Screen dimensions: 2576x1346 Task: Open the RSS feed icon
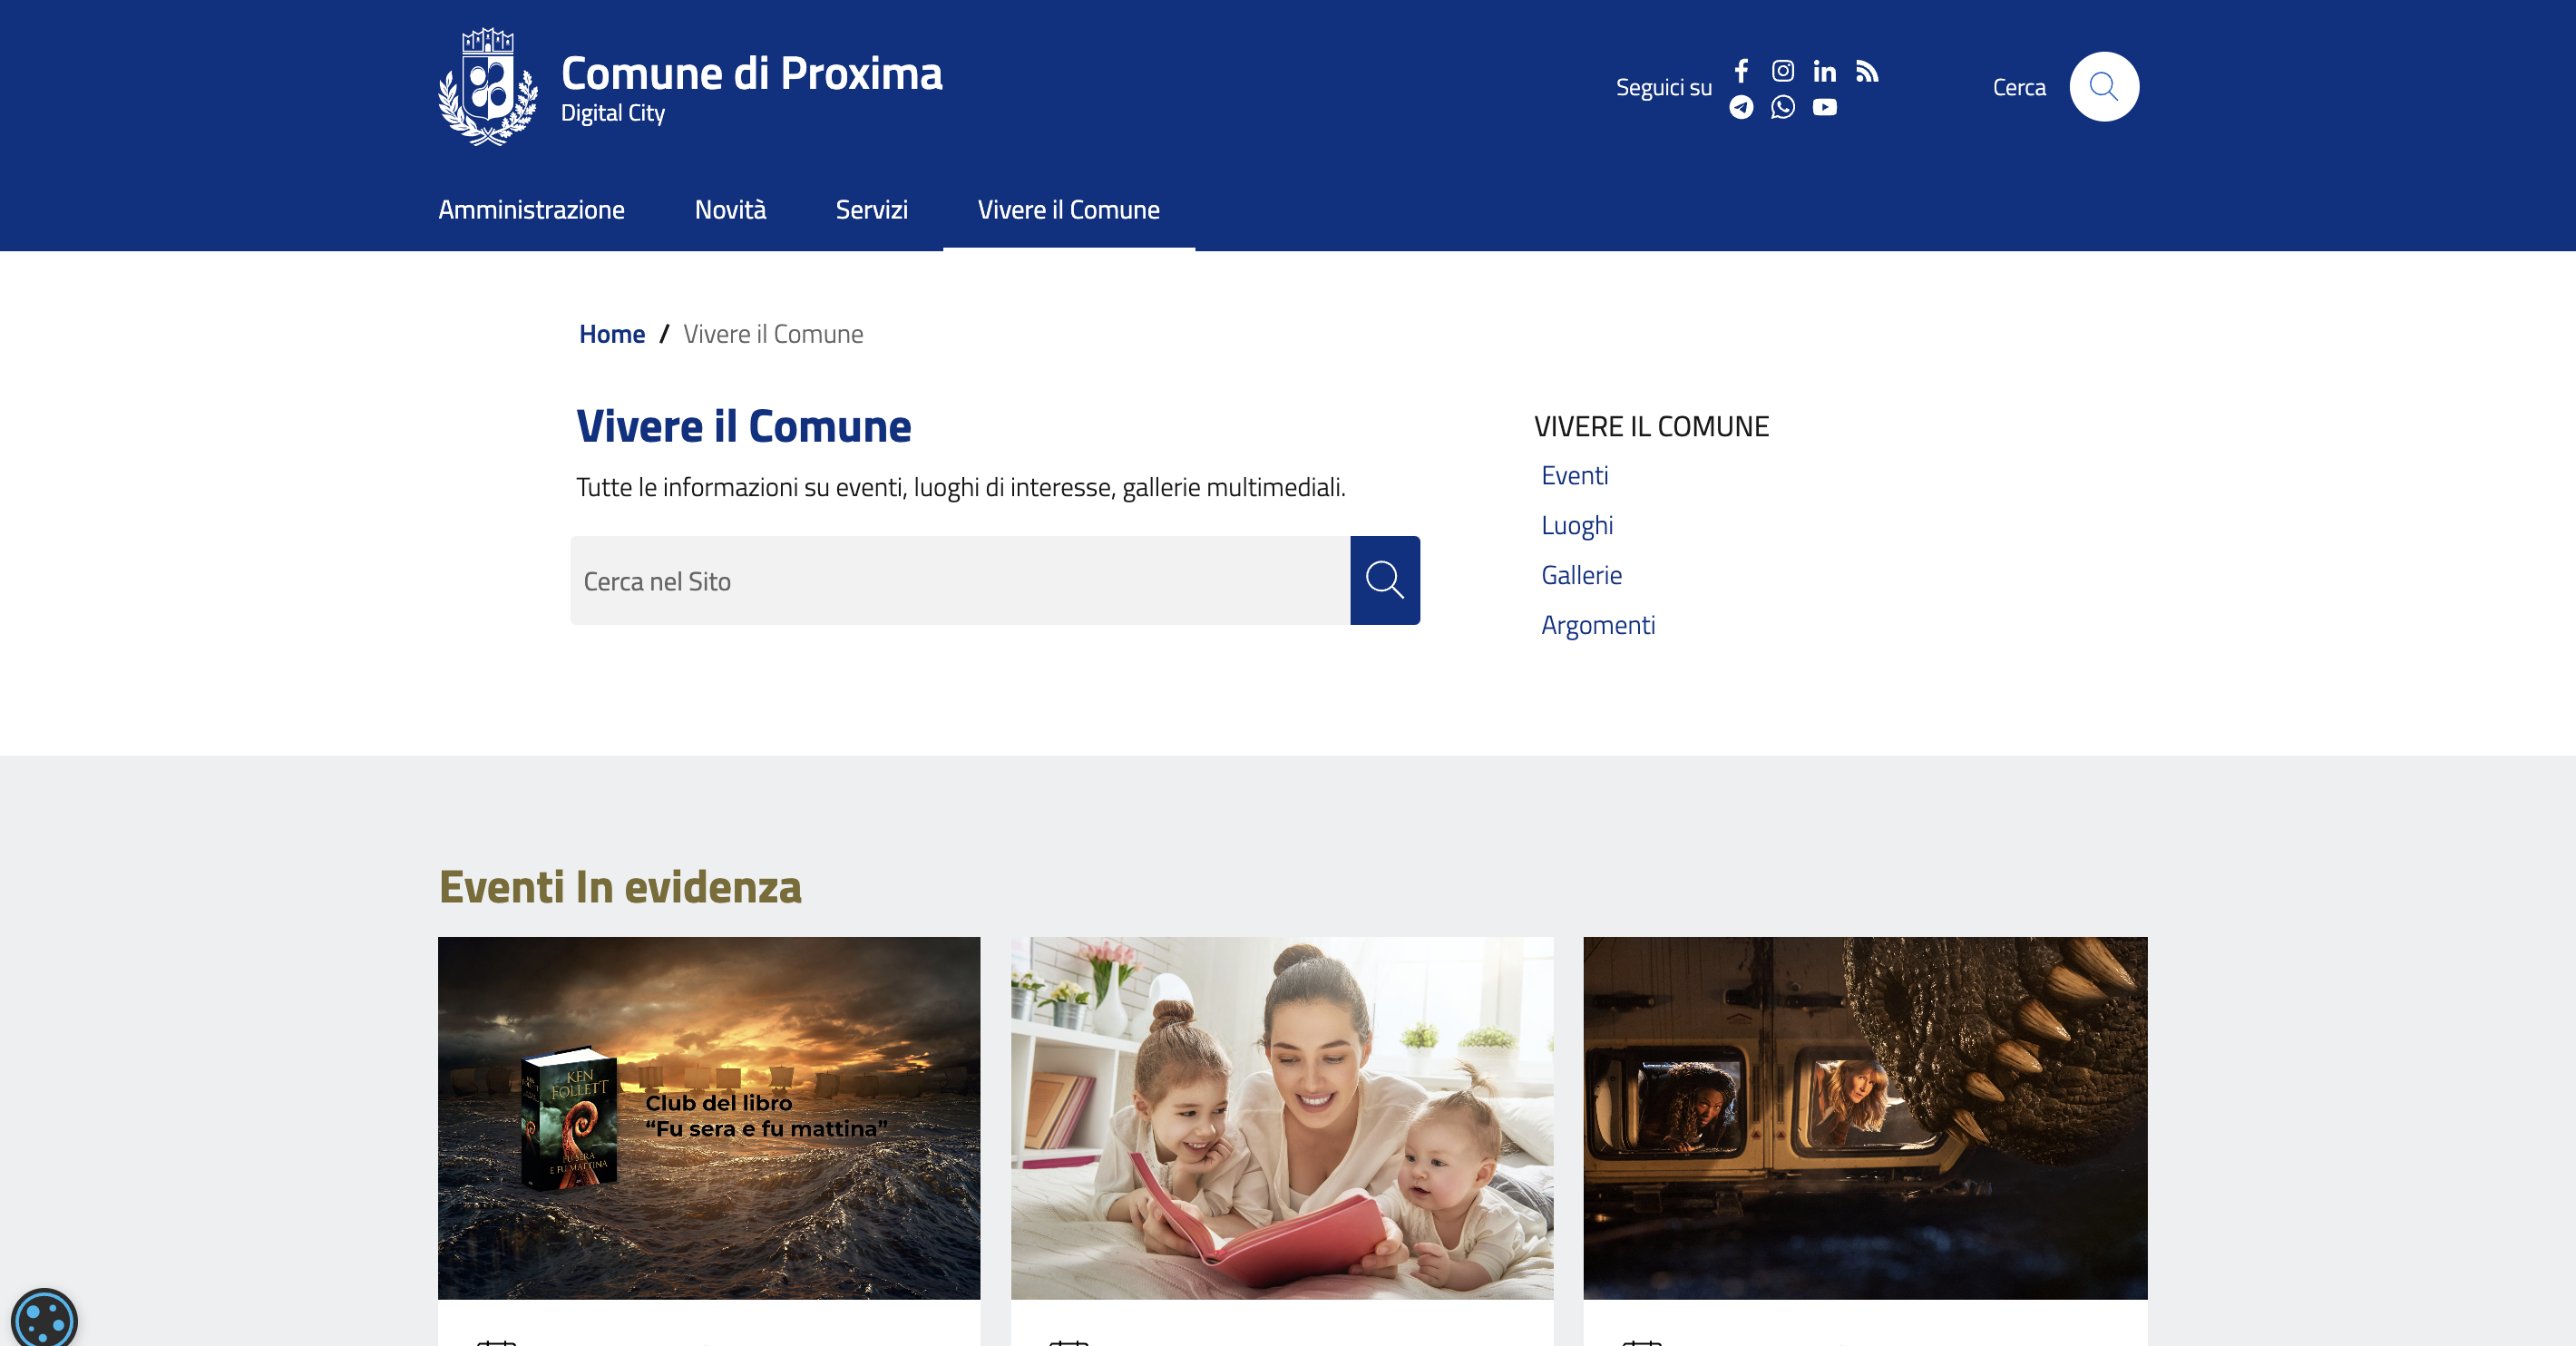pos(1866,71)
